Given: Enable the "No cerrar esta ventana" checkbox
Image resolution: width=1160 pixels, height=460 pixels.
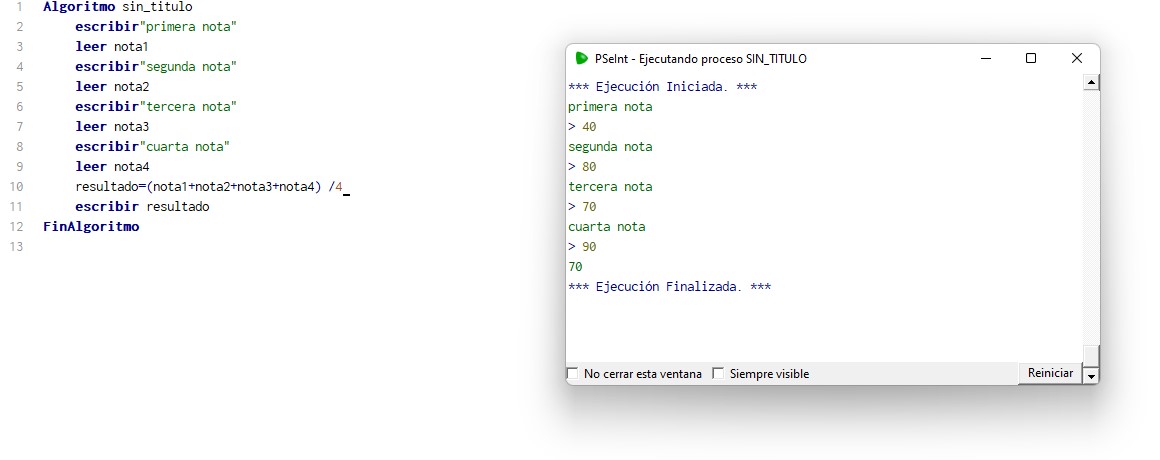Looking at the screenshot, I should click(573, 374).
